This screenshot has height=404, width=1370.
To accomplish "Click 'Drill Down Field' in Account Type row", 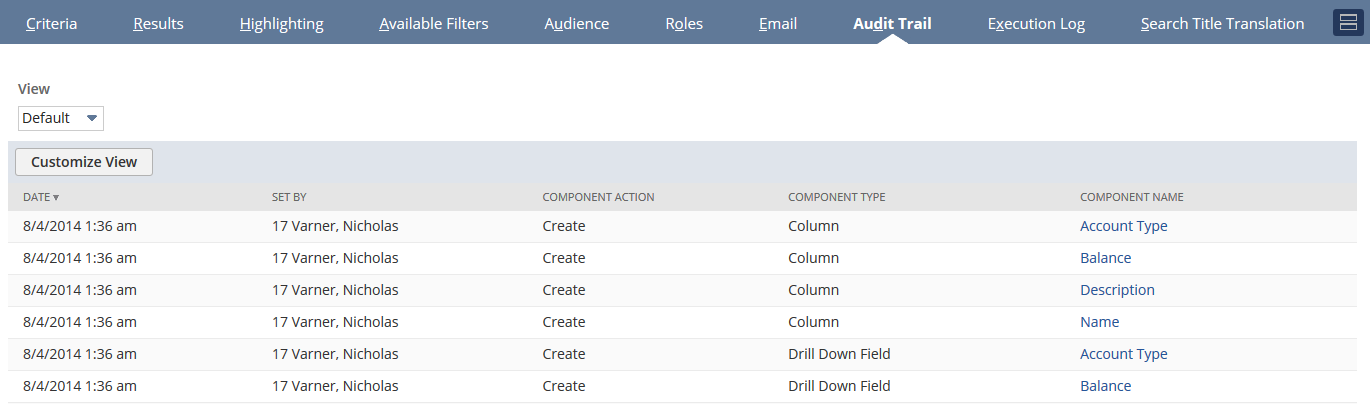I will point(839,354).
